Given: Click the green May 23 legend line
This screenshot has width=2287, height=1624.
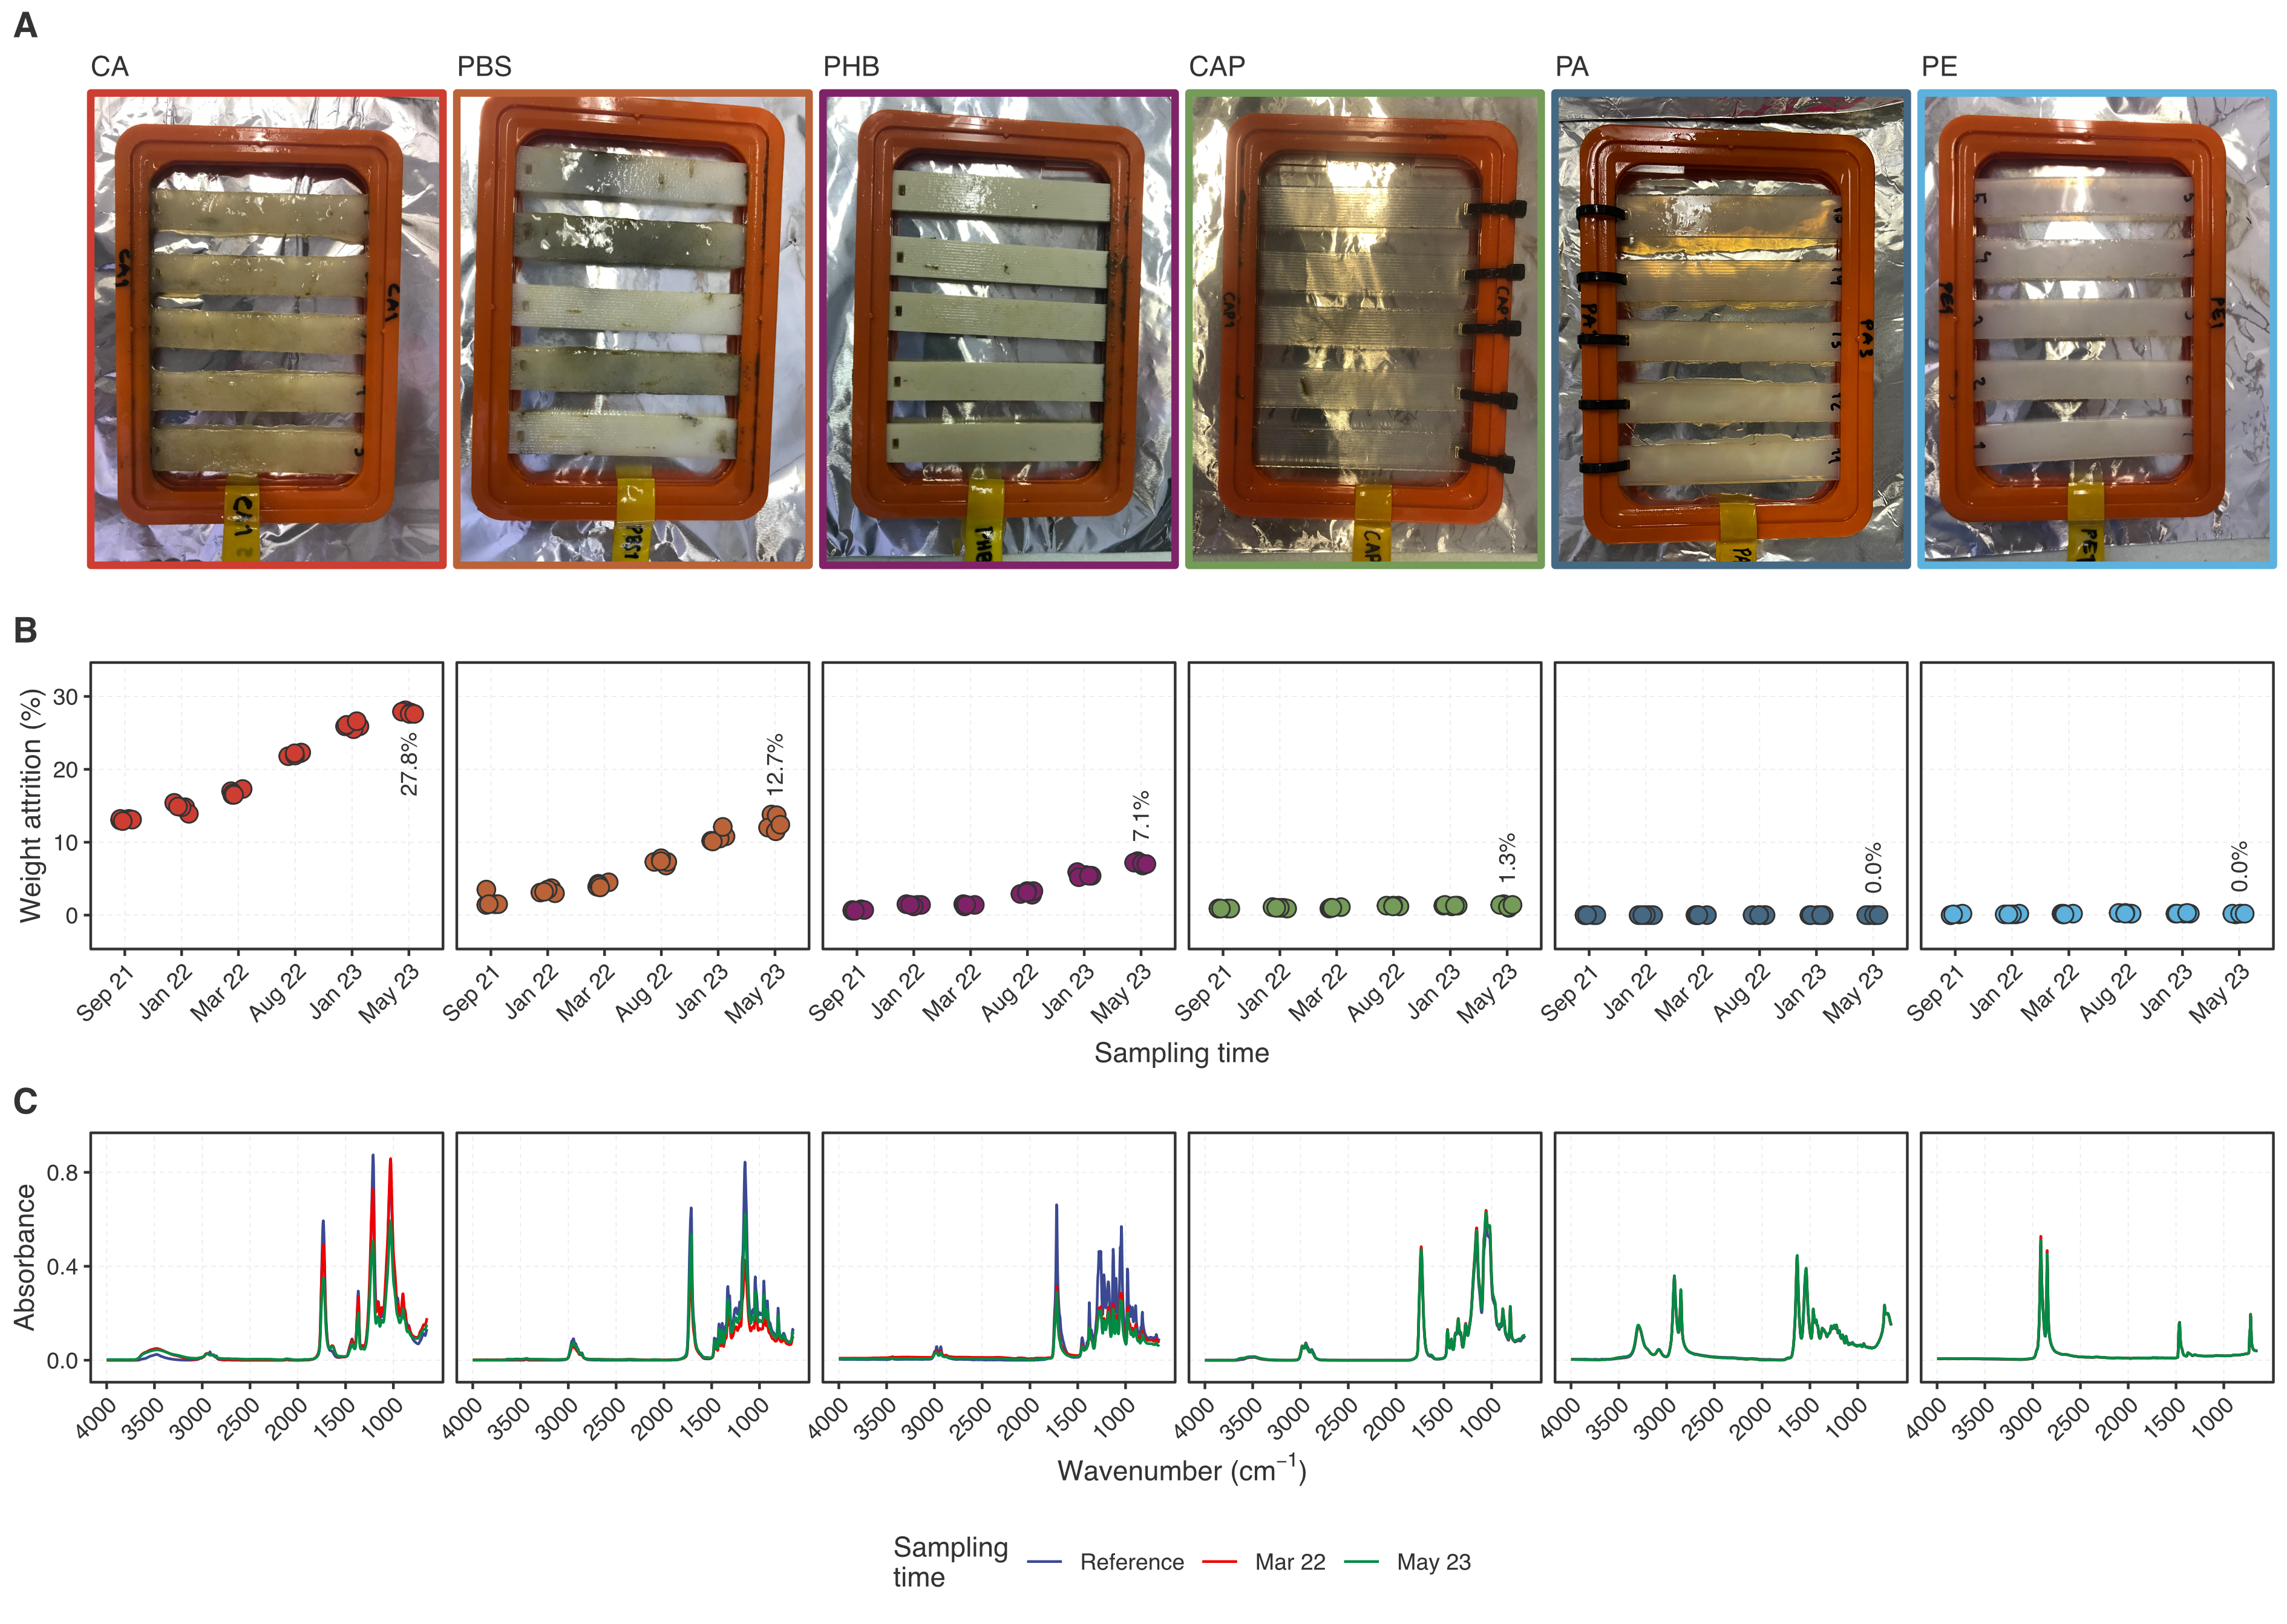Looking at the screenshot, I should (1361, 1561).
